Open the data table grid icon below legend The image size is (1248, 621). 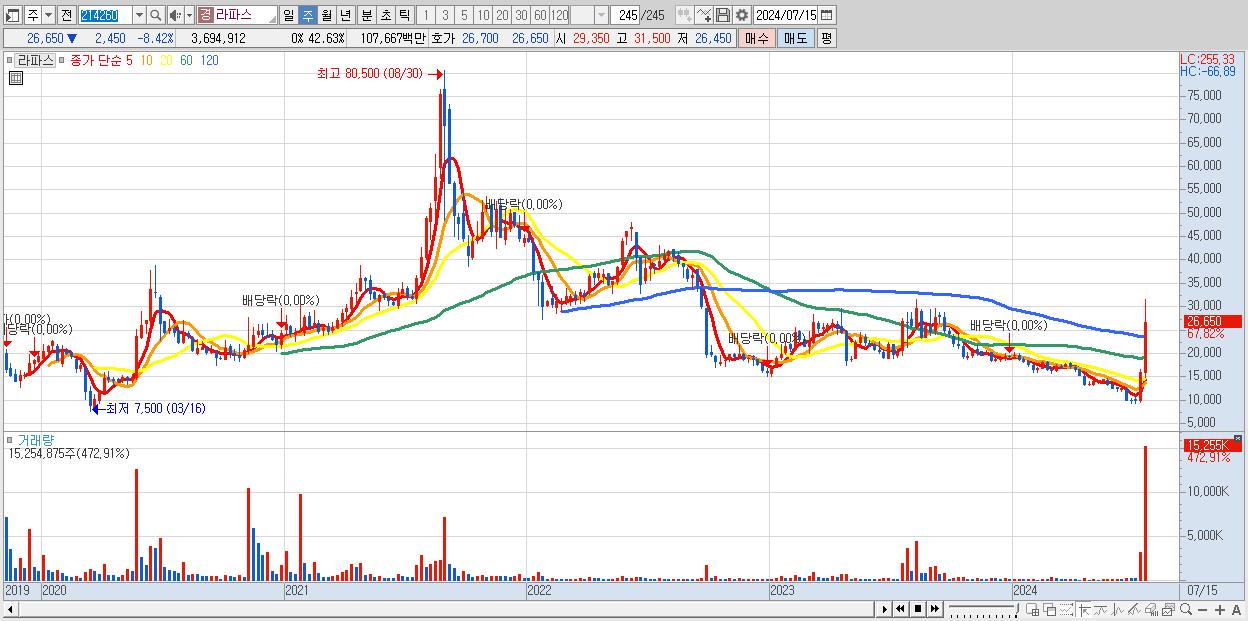point(15,78)
